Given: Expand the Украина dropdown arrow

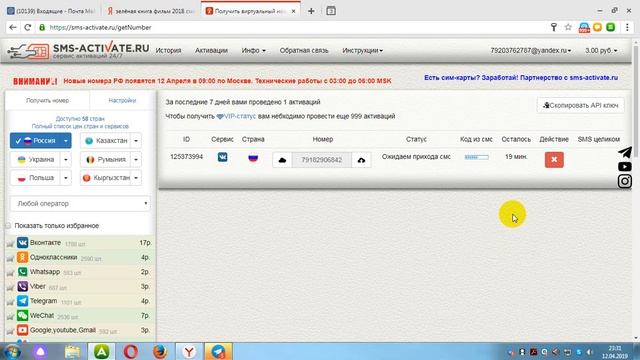Looking at the screenshot, I should [66, 160].
